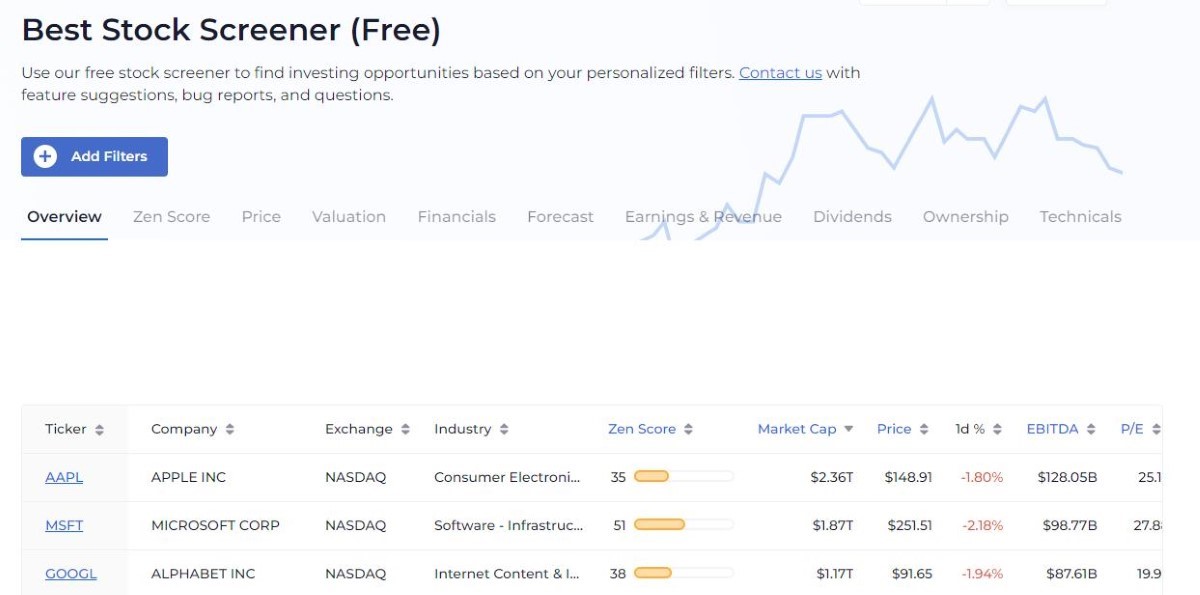This screenshot has width=1200, height=595.
Task: Follow the Contact us link
Action: [780, 73]
